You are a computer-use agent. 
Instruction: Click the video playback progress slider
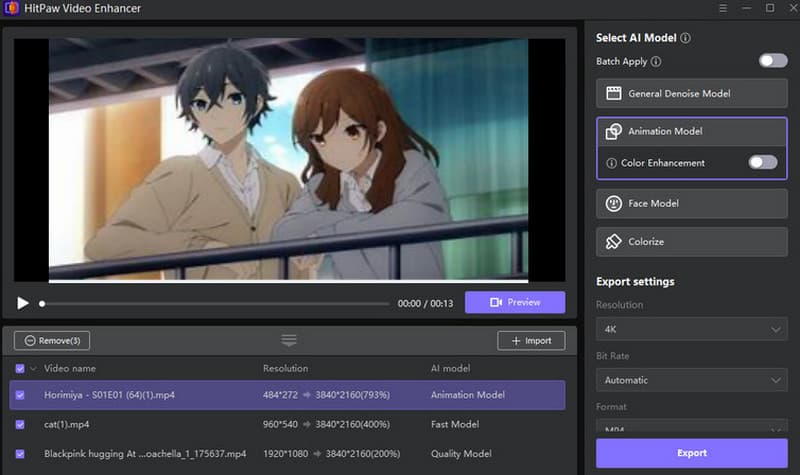(x=215, y=303)
